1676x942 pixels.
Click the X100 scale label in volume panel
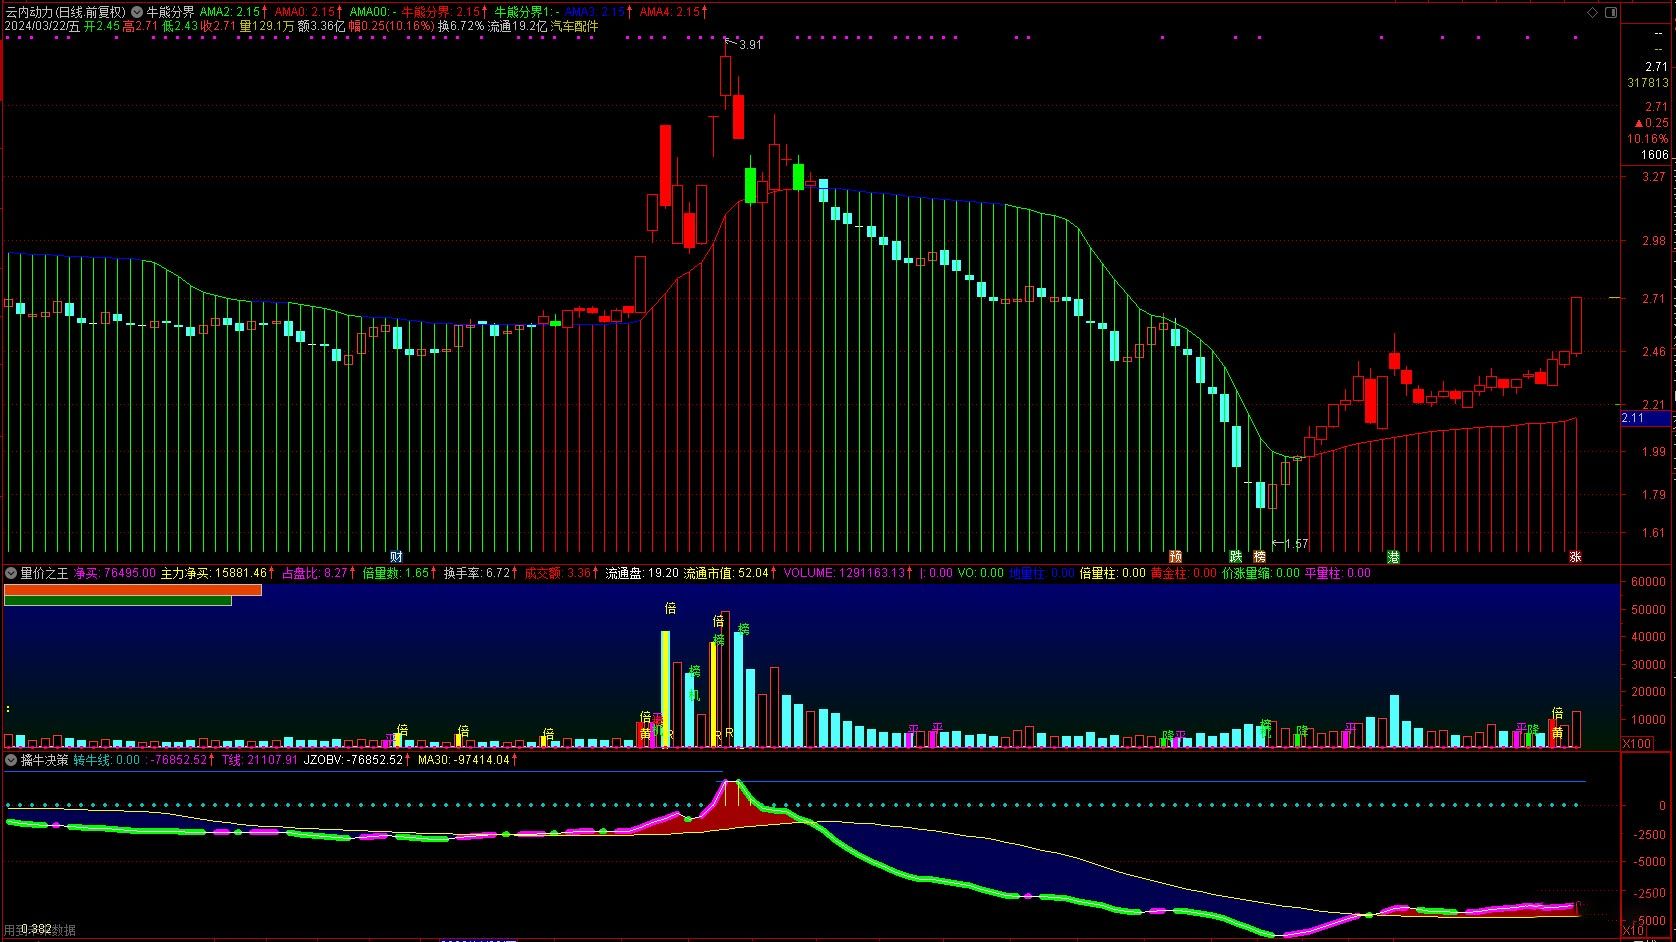pyautogui.click(x=1636, y=744)
